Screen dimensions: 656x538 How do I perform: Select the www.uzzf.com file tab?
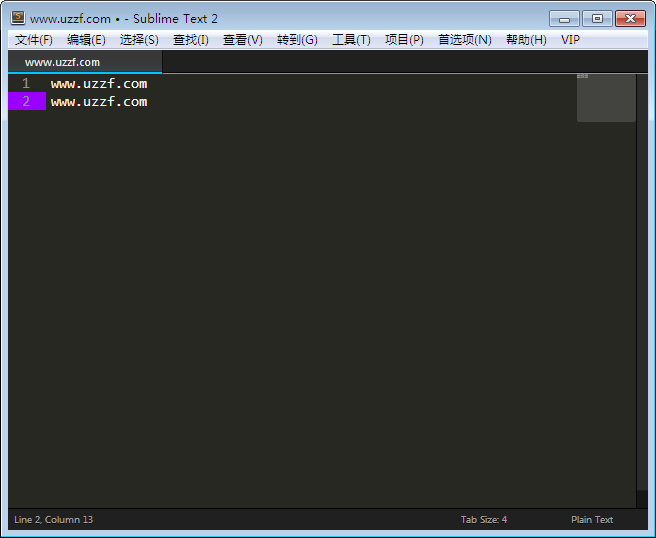(85, 62)
